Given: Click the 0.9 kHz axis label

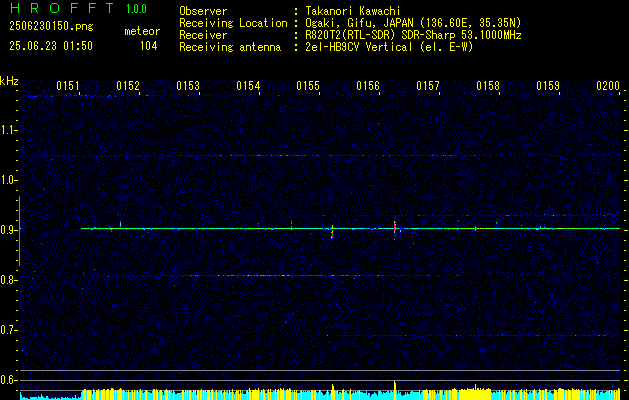Looking at the screenshot, I should coord(8,230).
